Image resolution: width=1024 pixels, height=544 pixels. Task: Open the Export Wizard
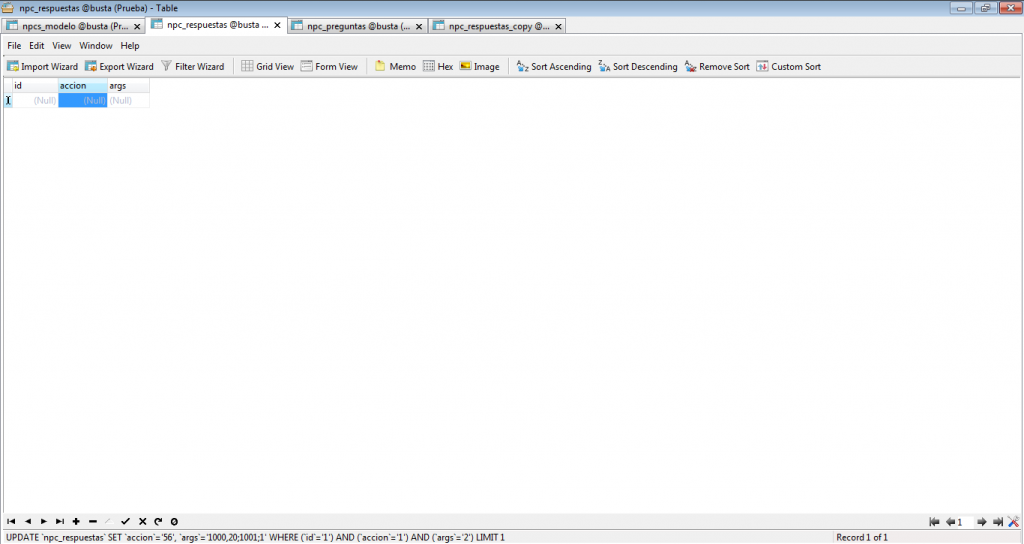[120, 67]
